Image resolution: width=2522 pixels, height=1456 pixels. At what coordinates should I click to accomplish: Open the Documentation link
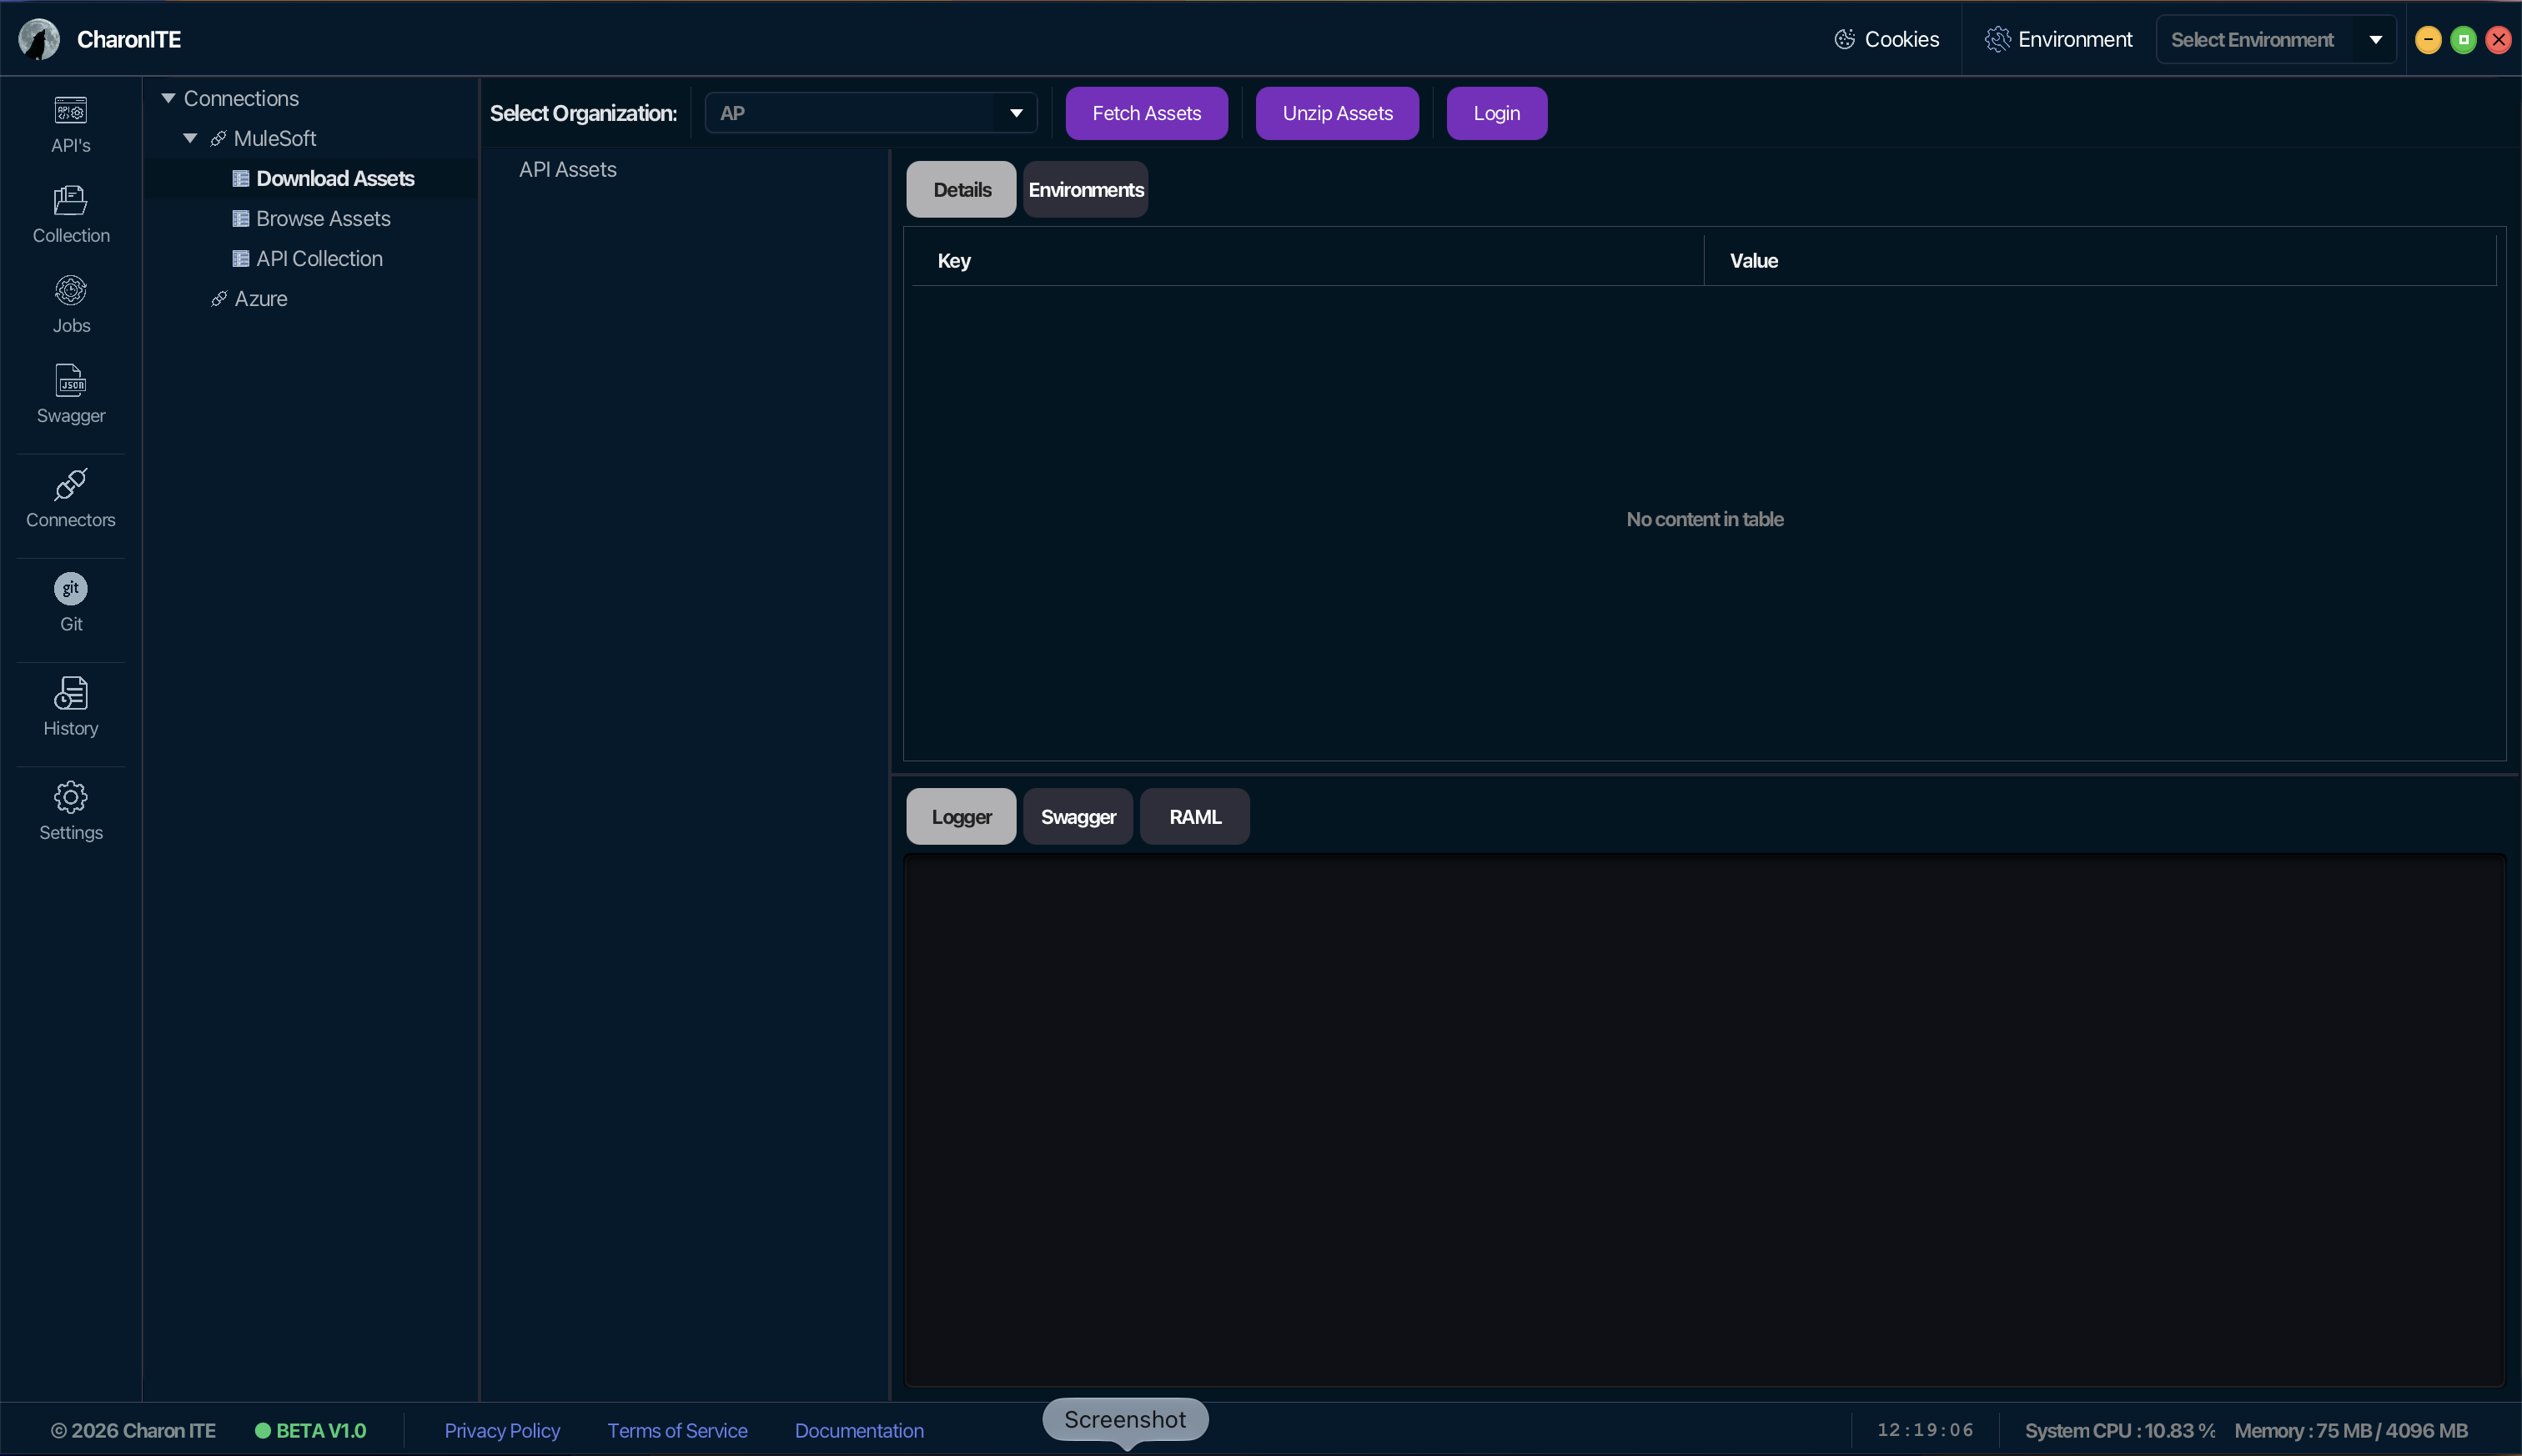pyautogui.click(x=859, y=1430)
